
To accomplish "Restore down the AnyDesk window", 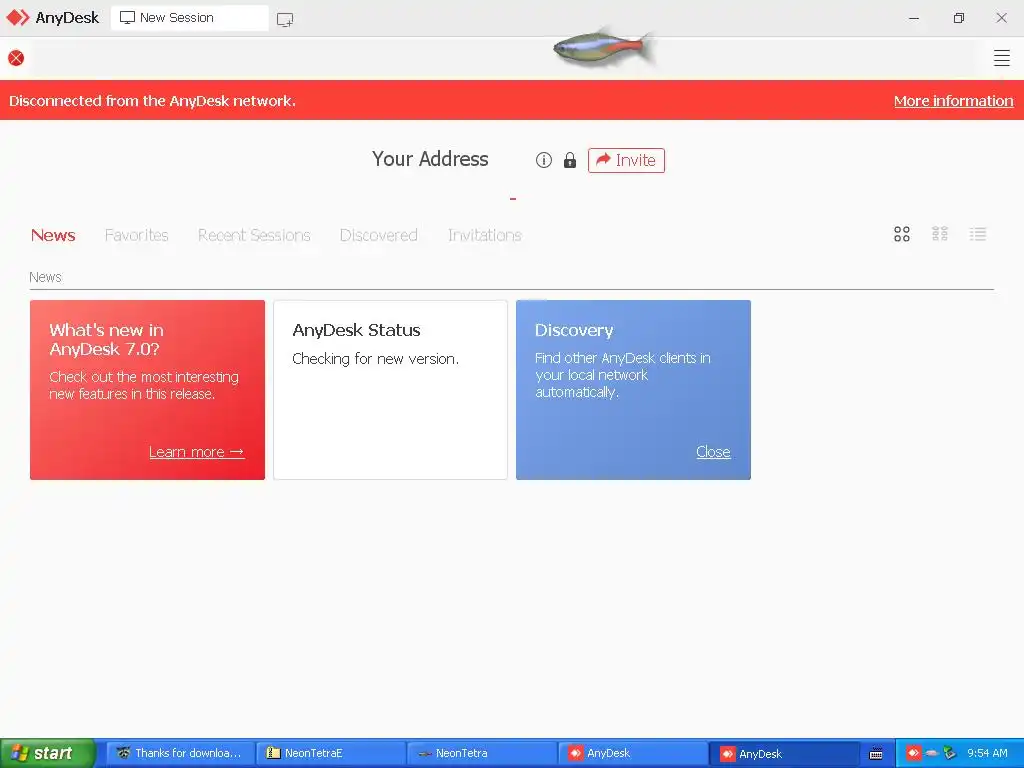I will [x=958, y=18].
